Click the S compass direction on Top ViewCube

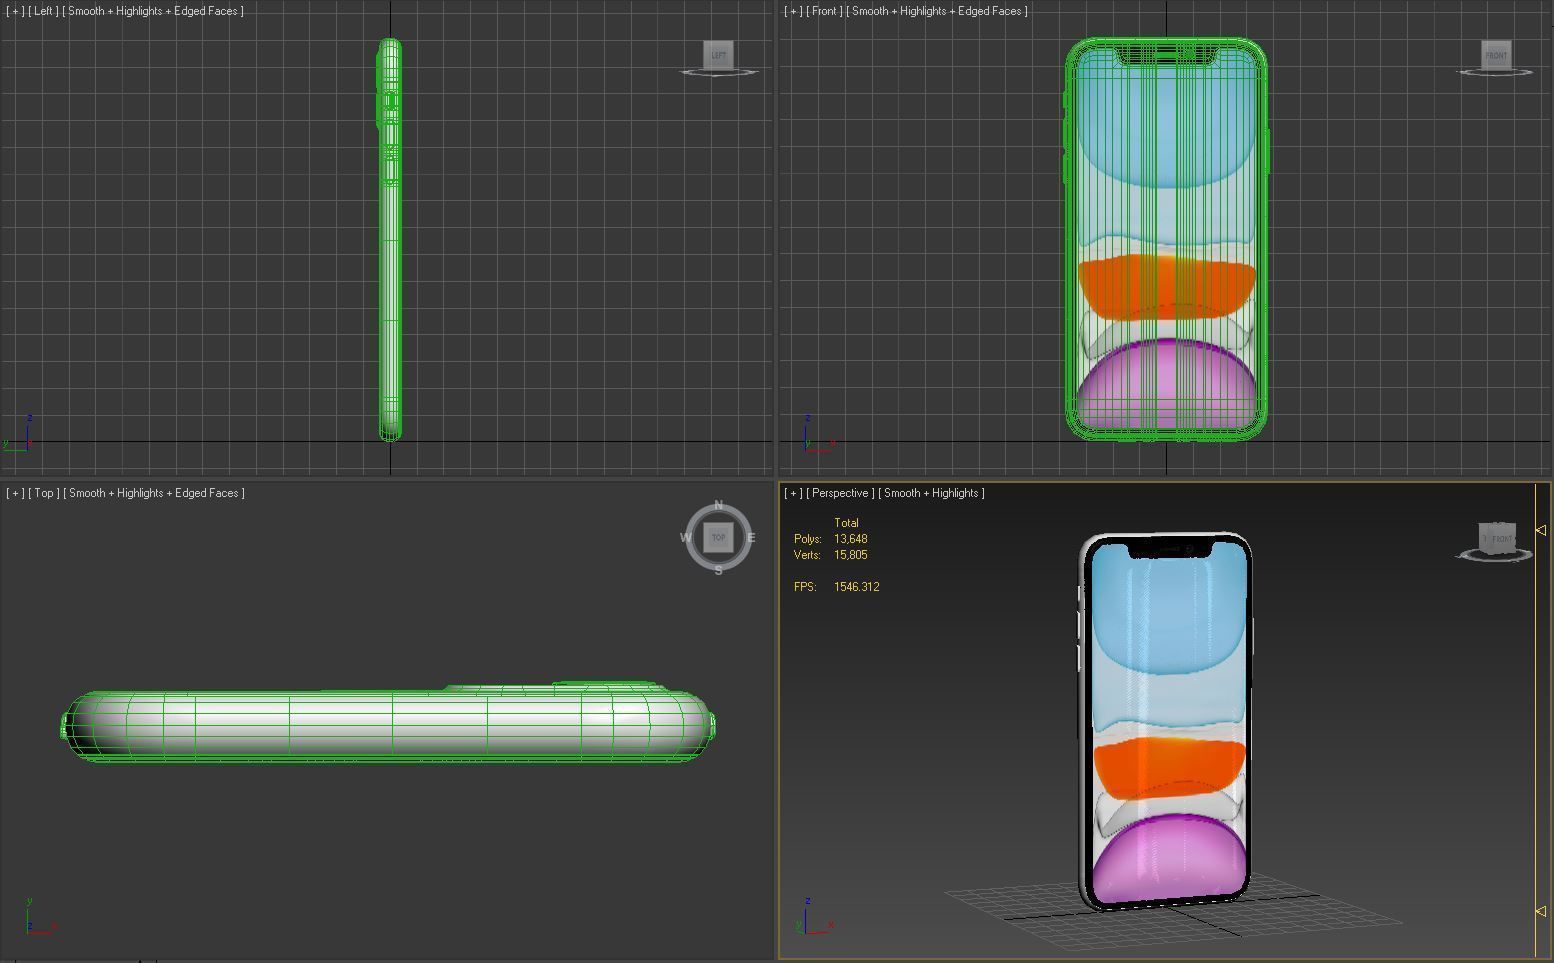(718, 570)
